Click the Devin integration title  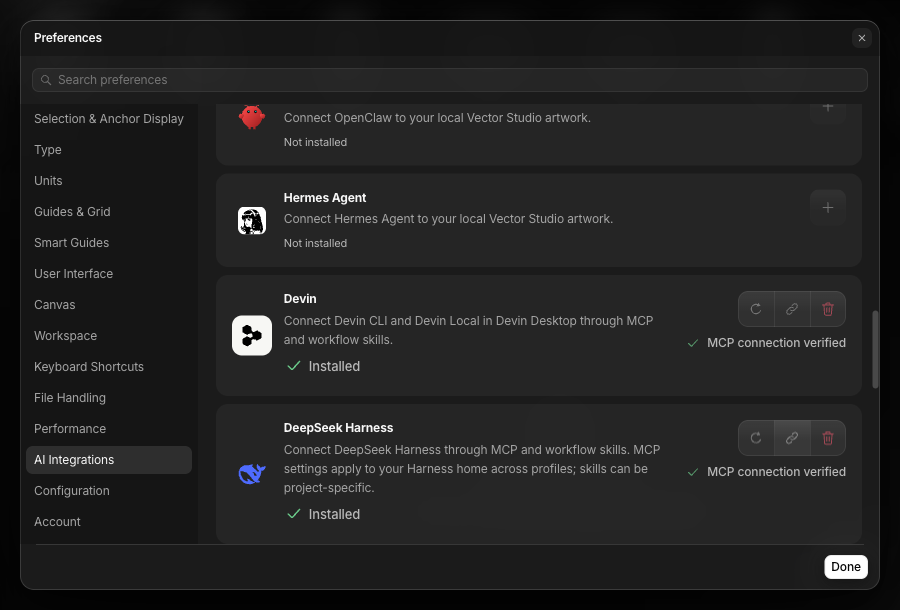[300, 298]
